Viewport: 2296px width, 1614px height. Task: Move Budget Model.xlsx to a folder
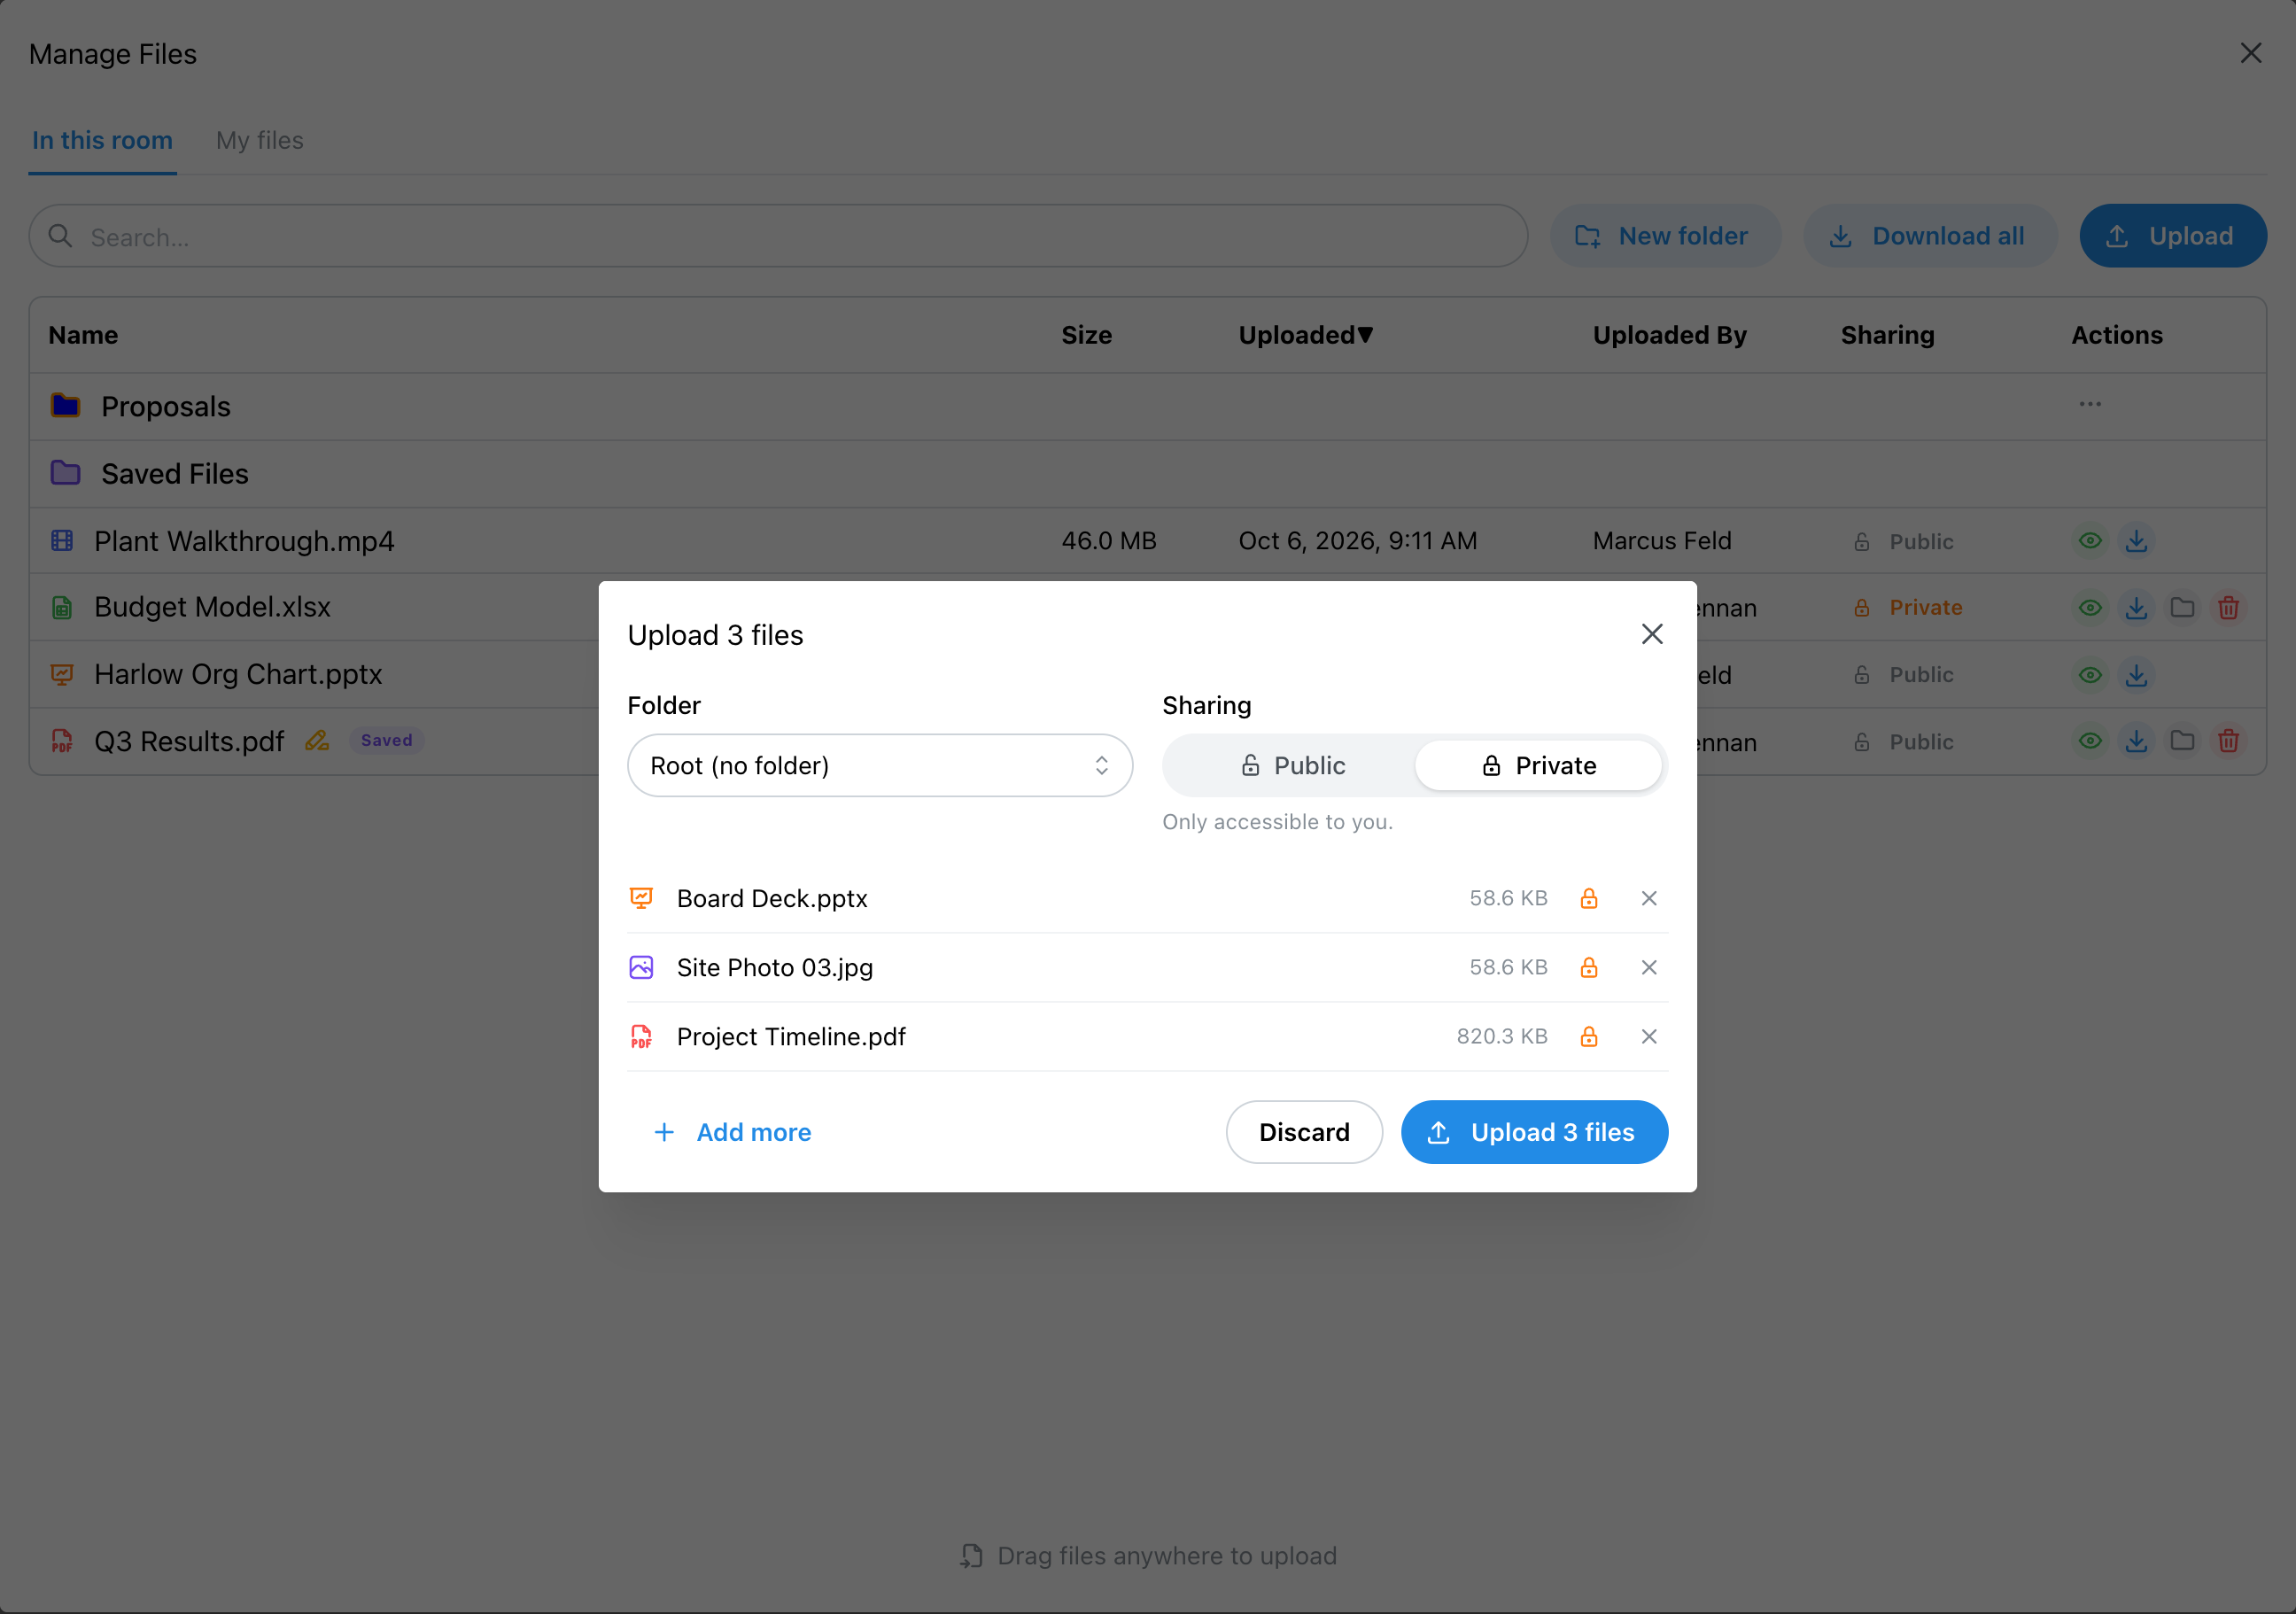tap(2182, 607)
